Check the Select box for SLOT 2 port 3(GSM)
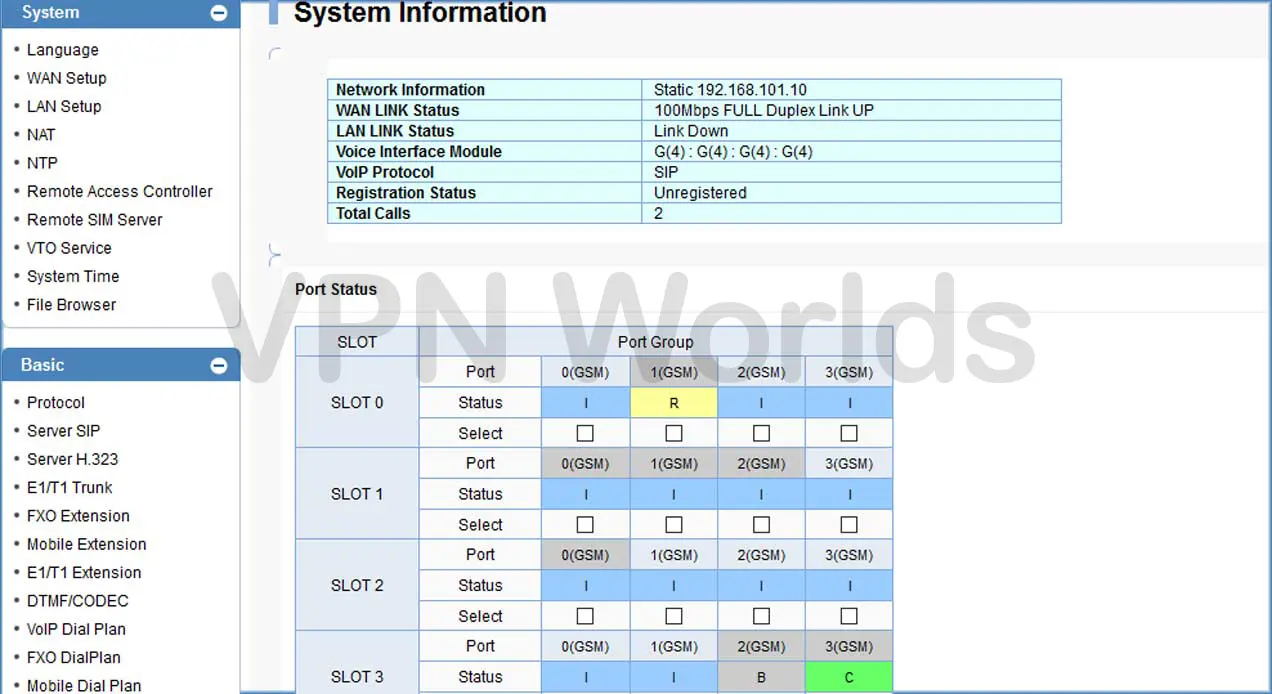Viewport: 1272px width, 694px height. point(848,615)
